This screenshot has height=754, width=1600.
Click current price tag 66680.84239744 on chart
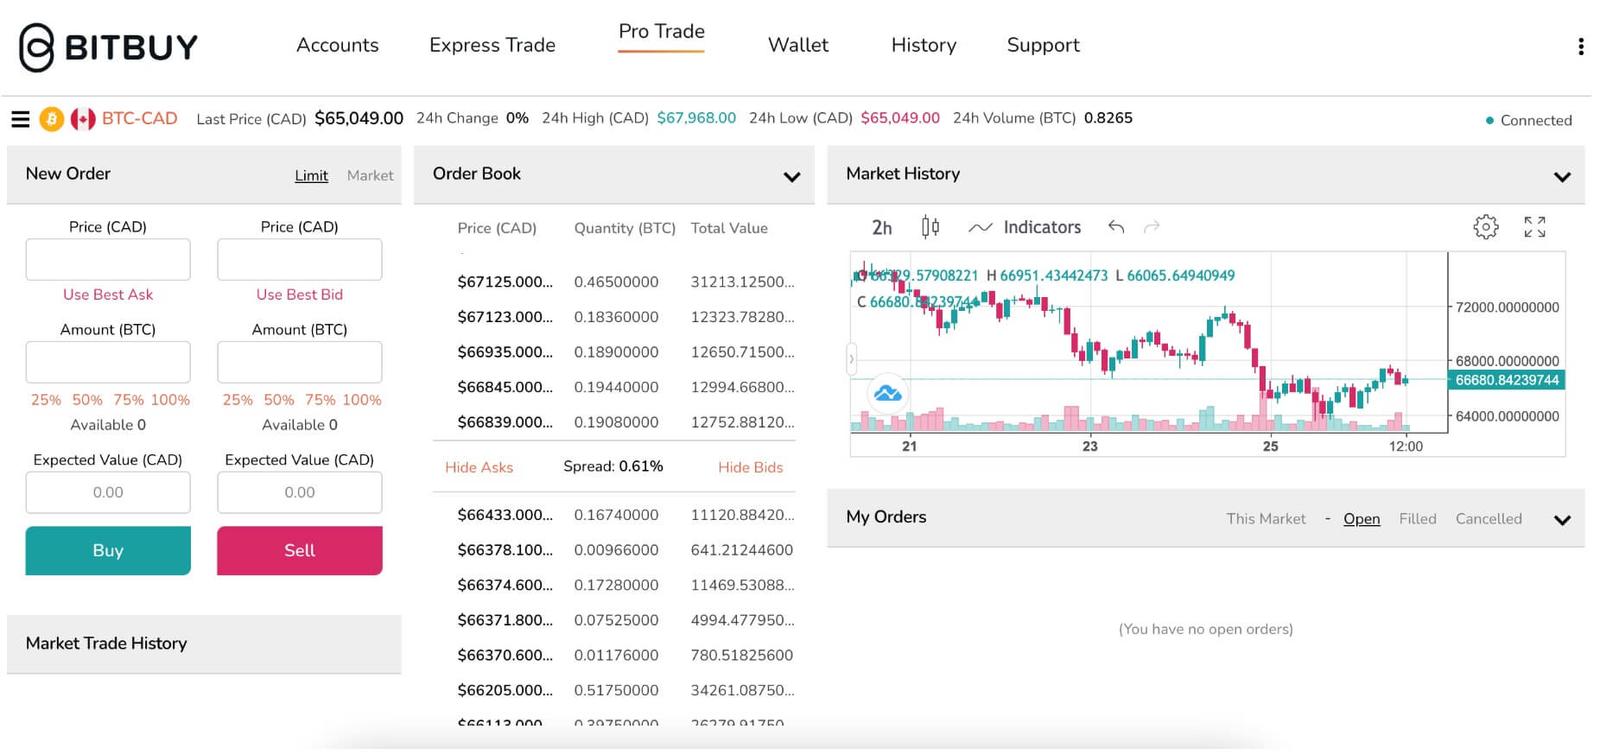(x=1506, y=380)
